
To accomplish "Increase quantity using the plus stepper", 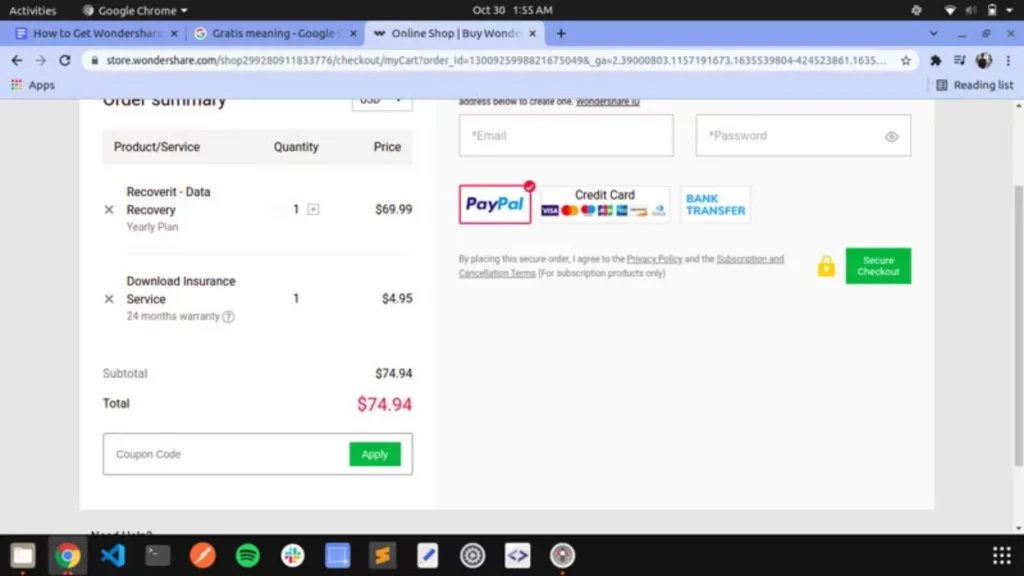I will point(312,210).
